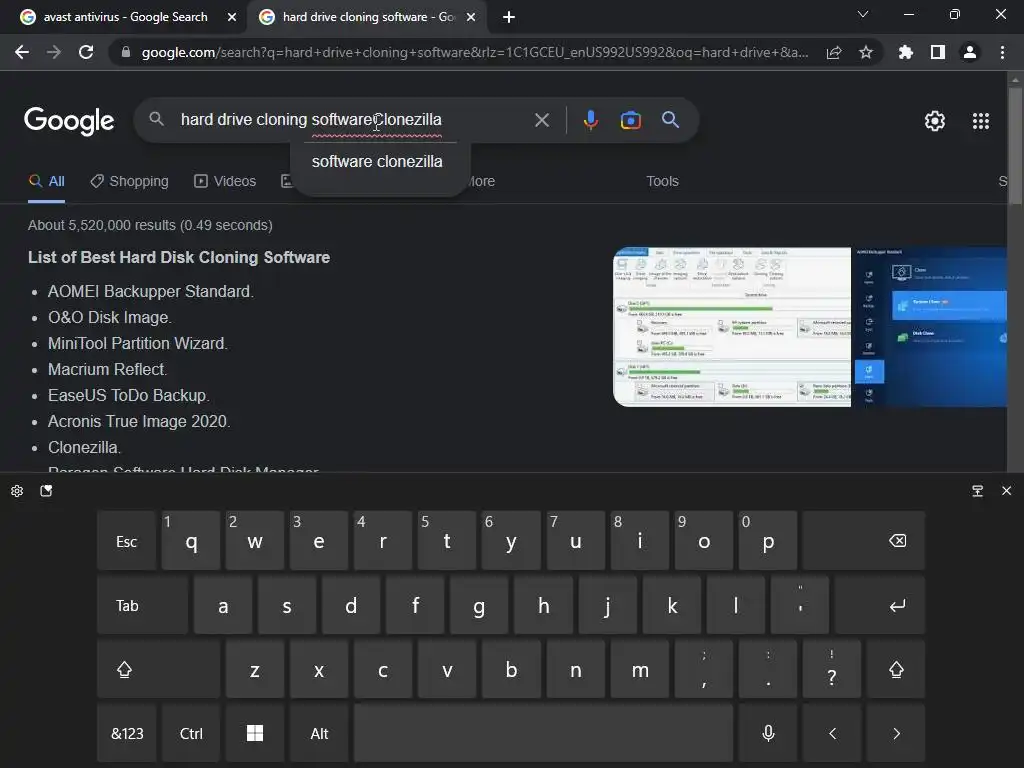Click 'Macrium Reflect.' list item
The height and width of the screenshot is (768, 1024).
(x=108, y=370)
